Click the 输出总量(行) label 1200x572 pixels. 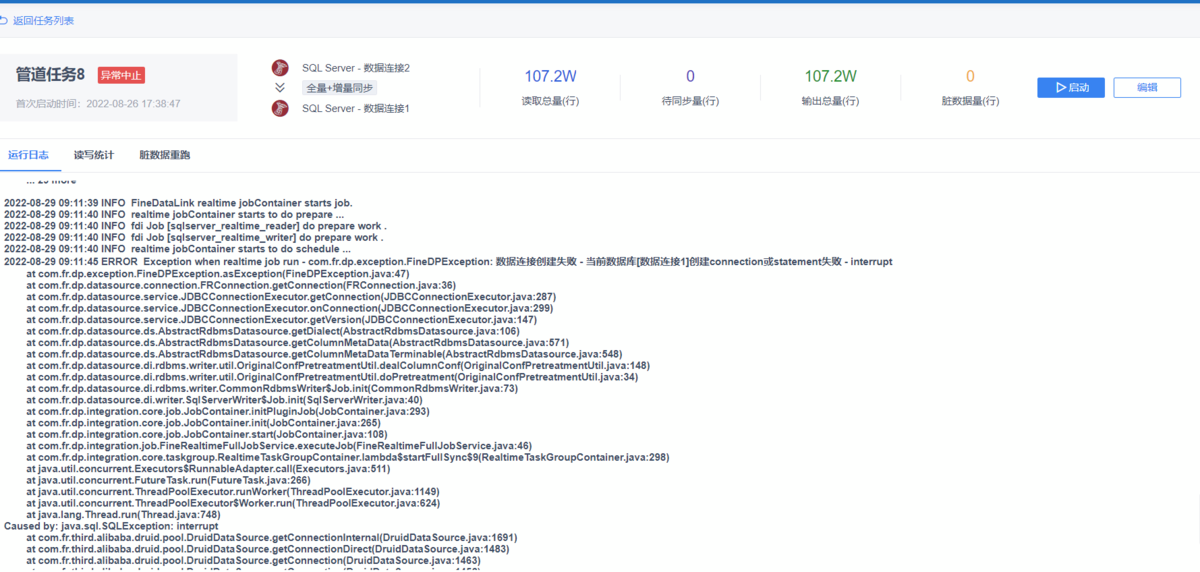[831, 101]
